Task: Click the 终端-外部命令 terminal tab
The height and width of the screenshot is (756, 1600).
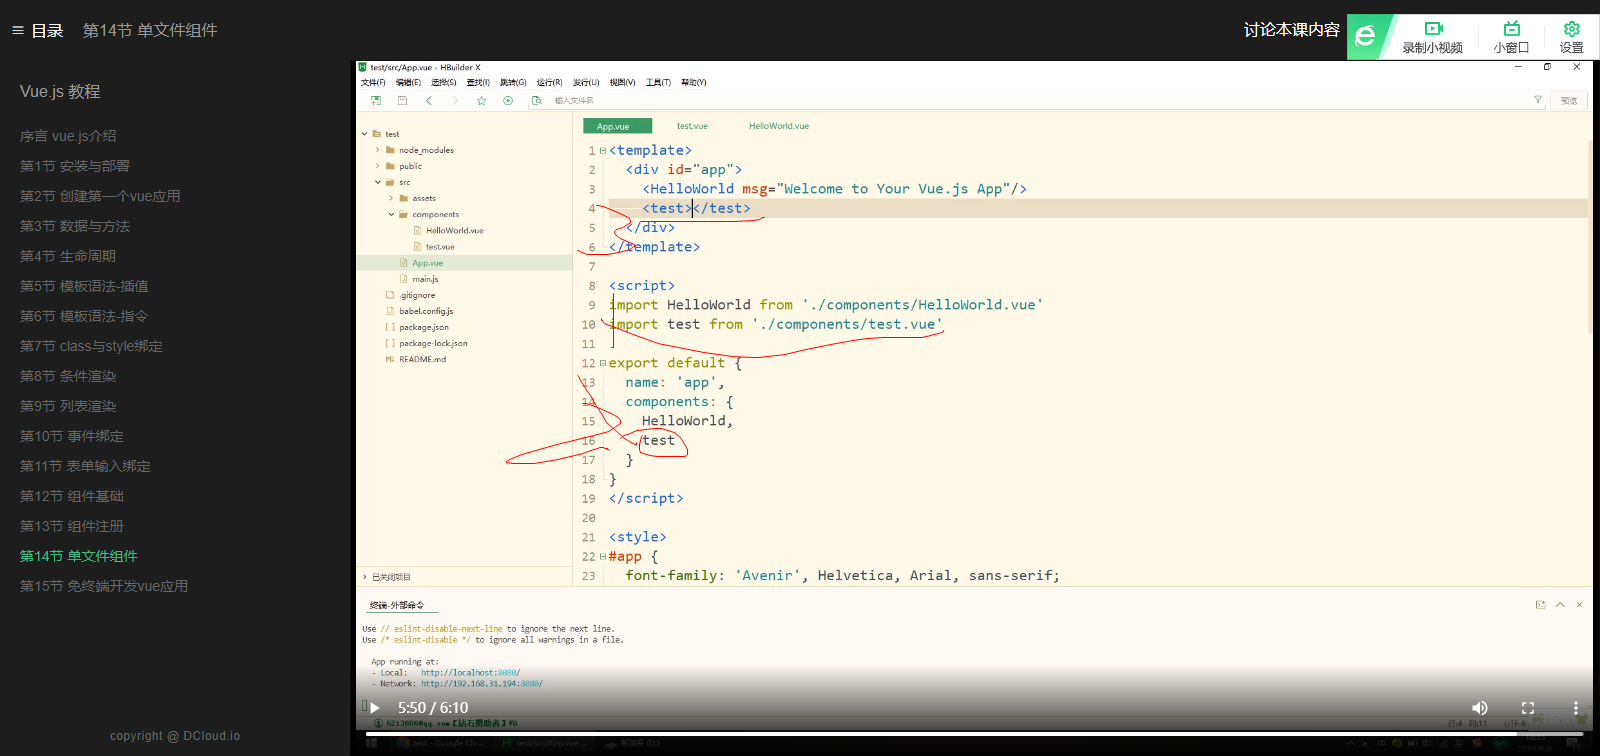Action: coord(397,605)
